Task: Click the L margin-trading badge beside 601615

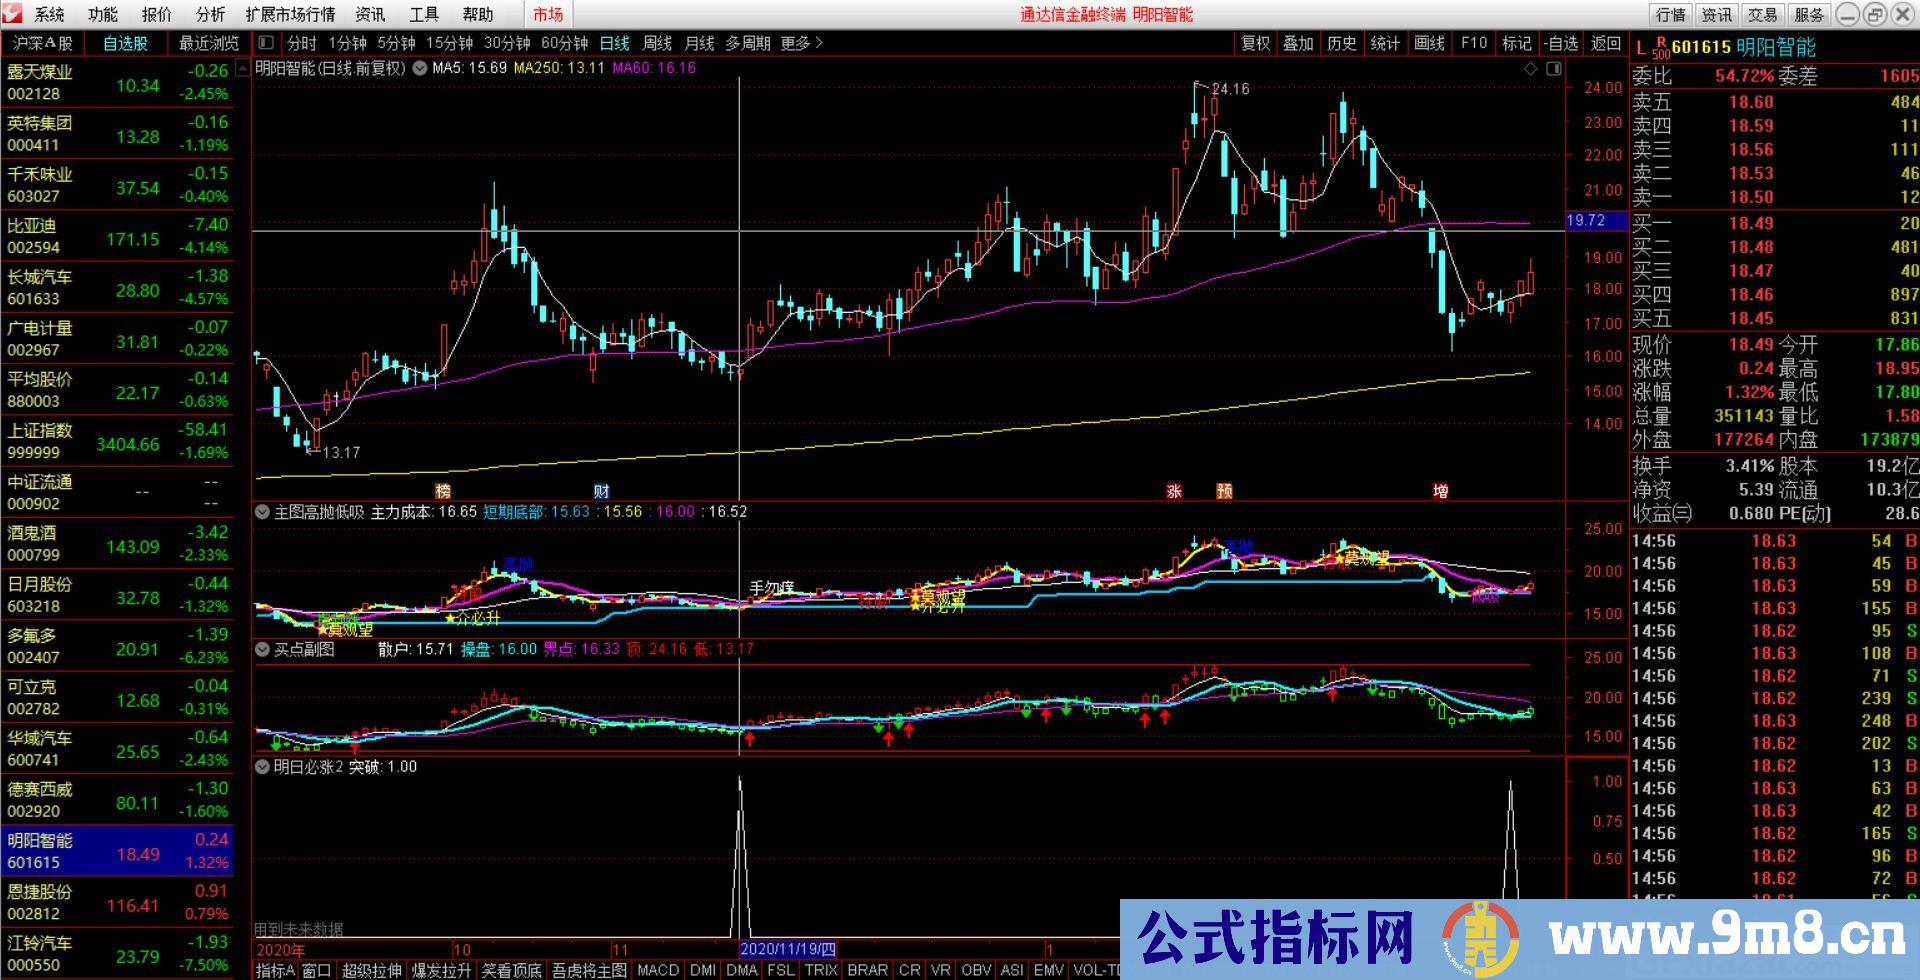Action: (1640, 48)
